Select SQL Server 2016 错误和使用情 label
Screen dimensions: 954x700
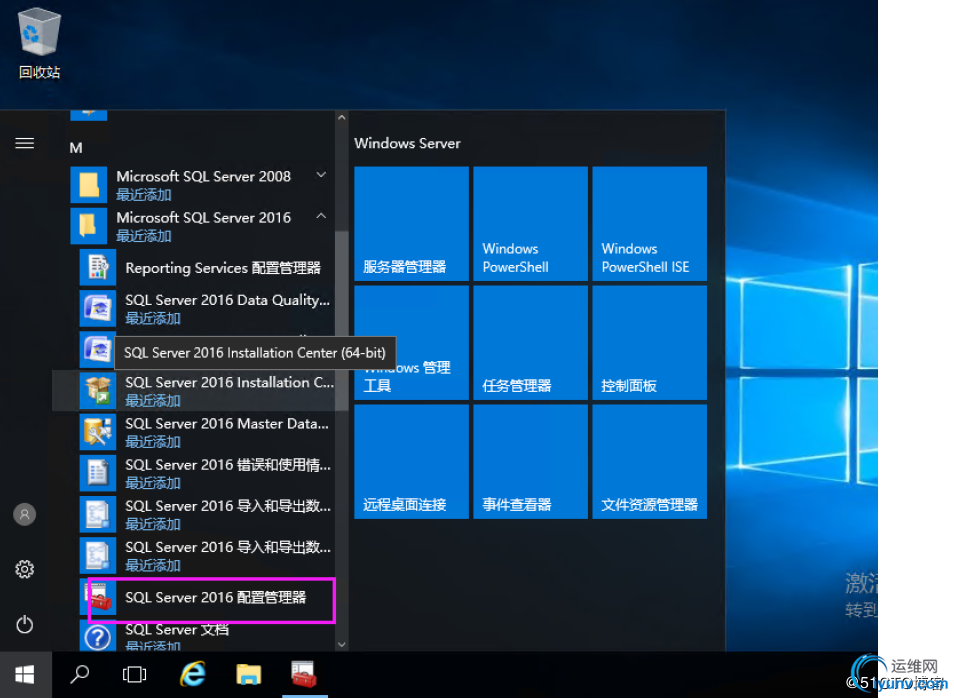pyautogui.click(x=228, y=465)
